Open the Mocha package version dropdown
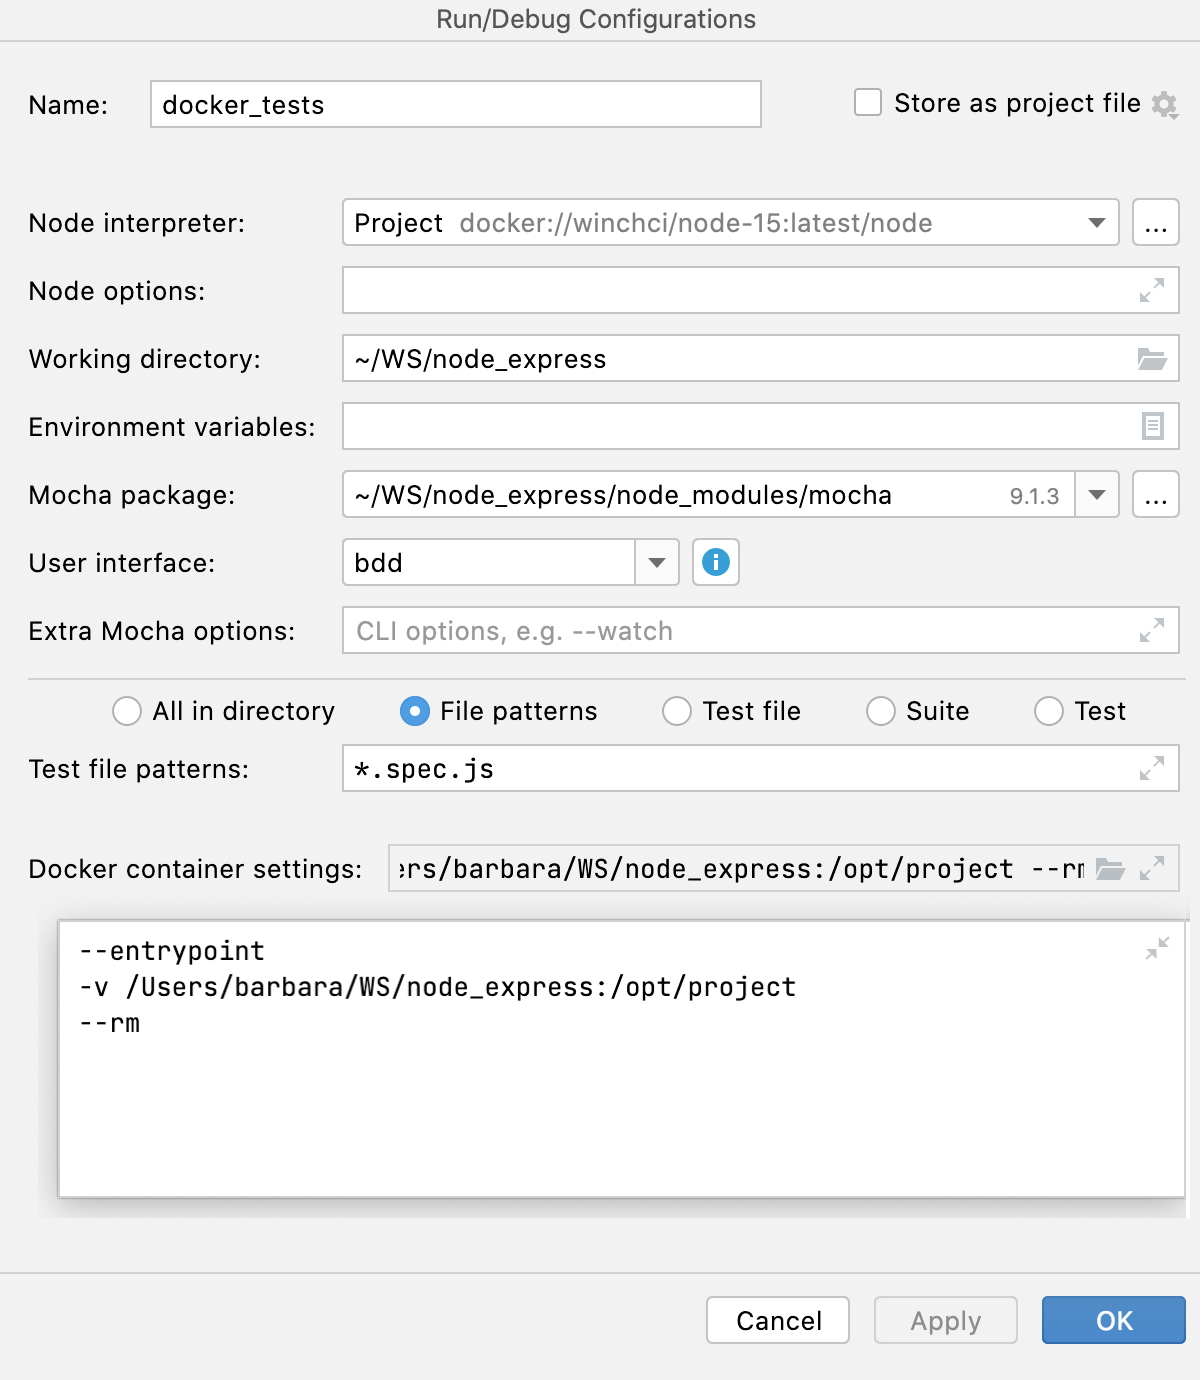 [x=1097, y=494]
